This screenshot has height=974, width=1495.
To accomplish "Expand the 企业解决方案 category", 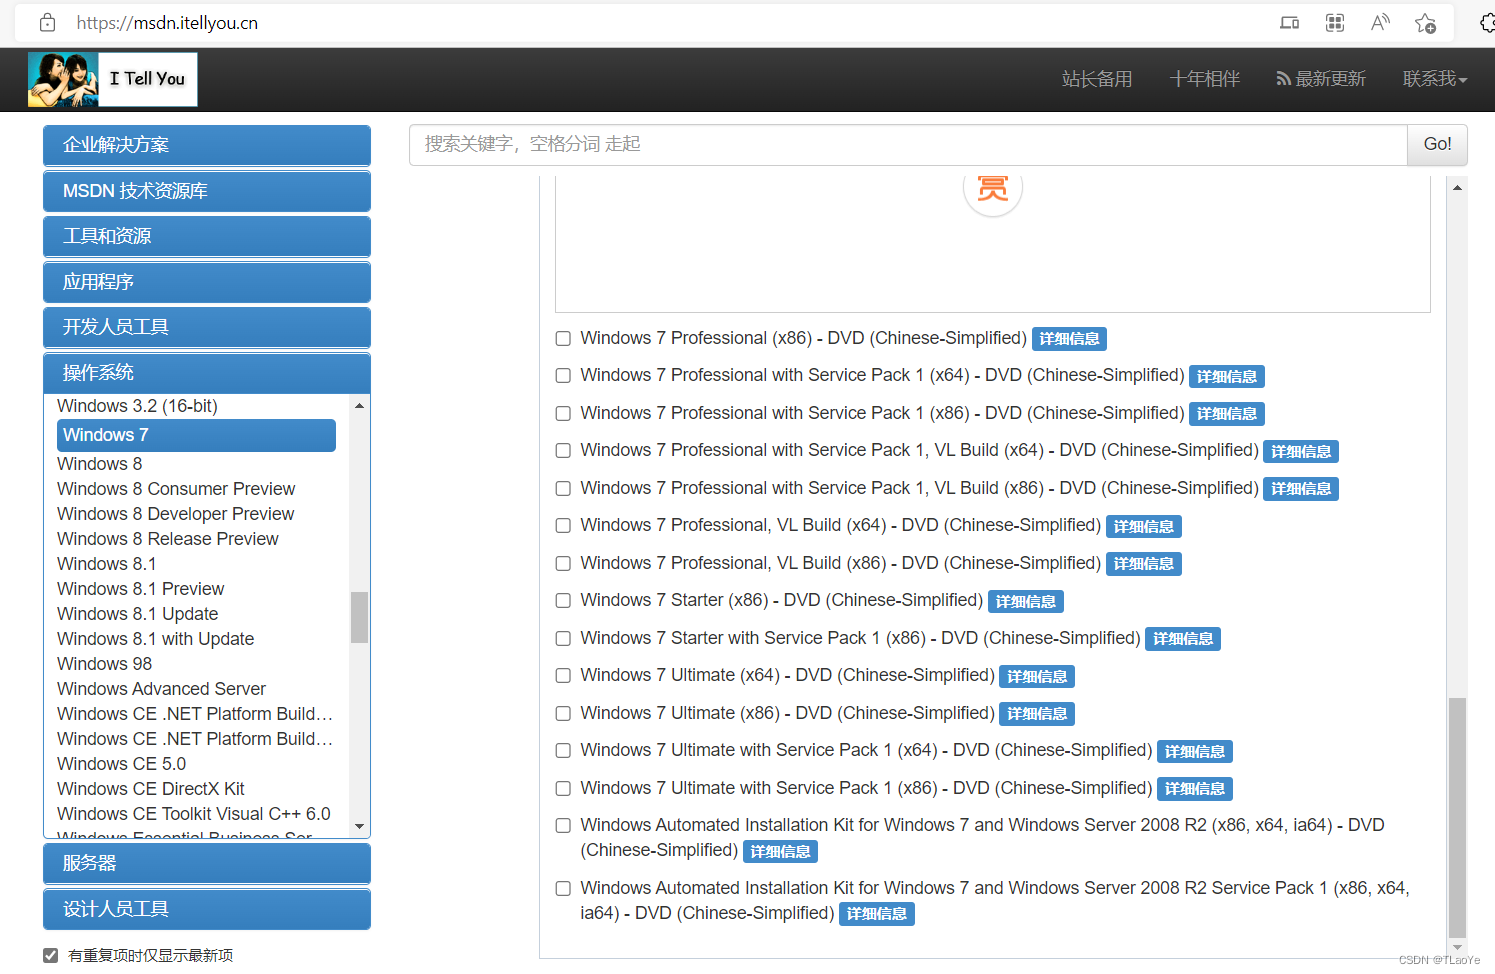I will tap(207, 145).
